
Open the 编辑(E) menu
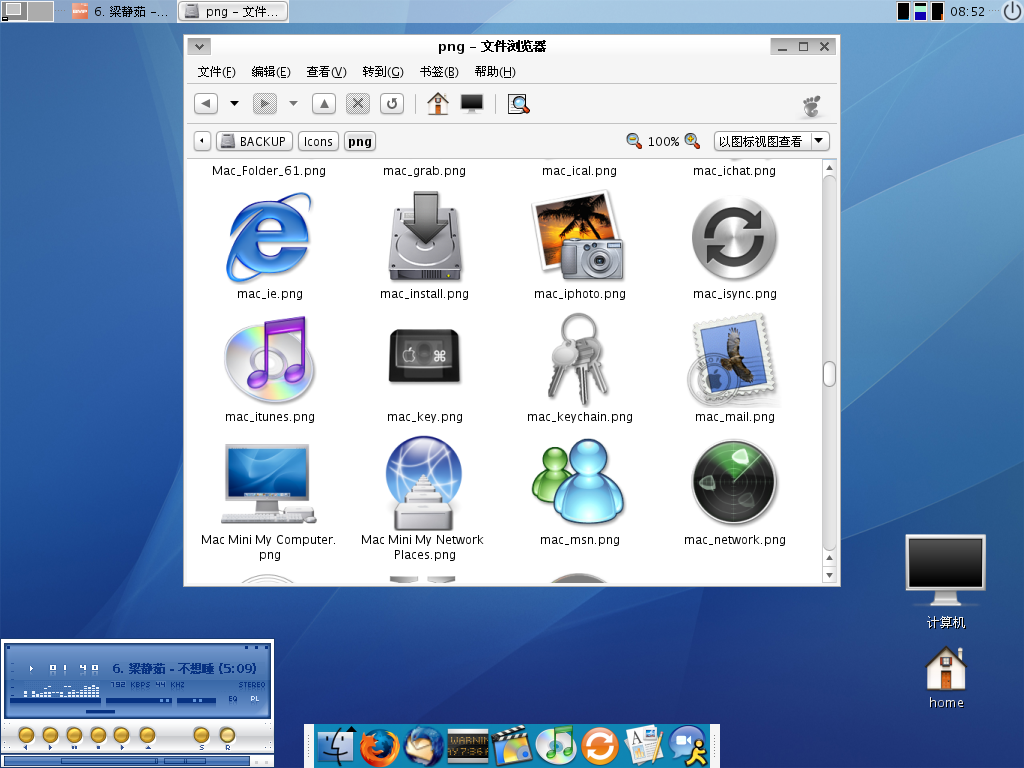point(271,72)
